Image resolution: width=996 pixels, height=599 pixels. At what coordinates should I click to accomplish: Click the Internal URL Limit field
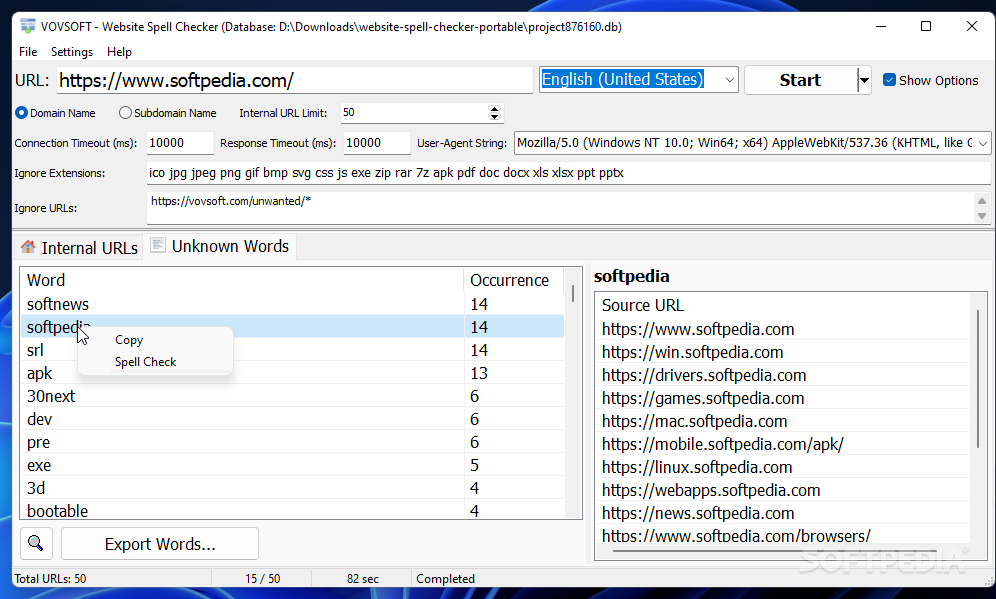click(414, 112)
